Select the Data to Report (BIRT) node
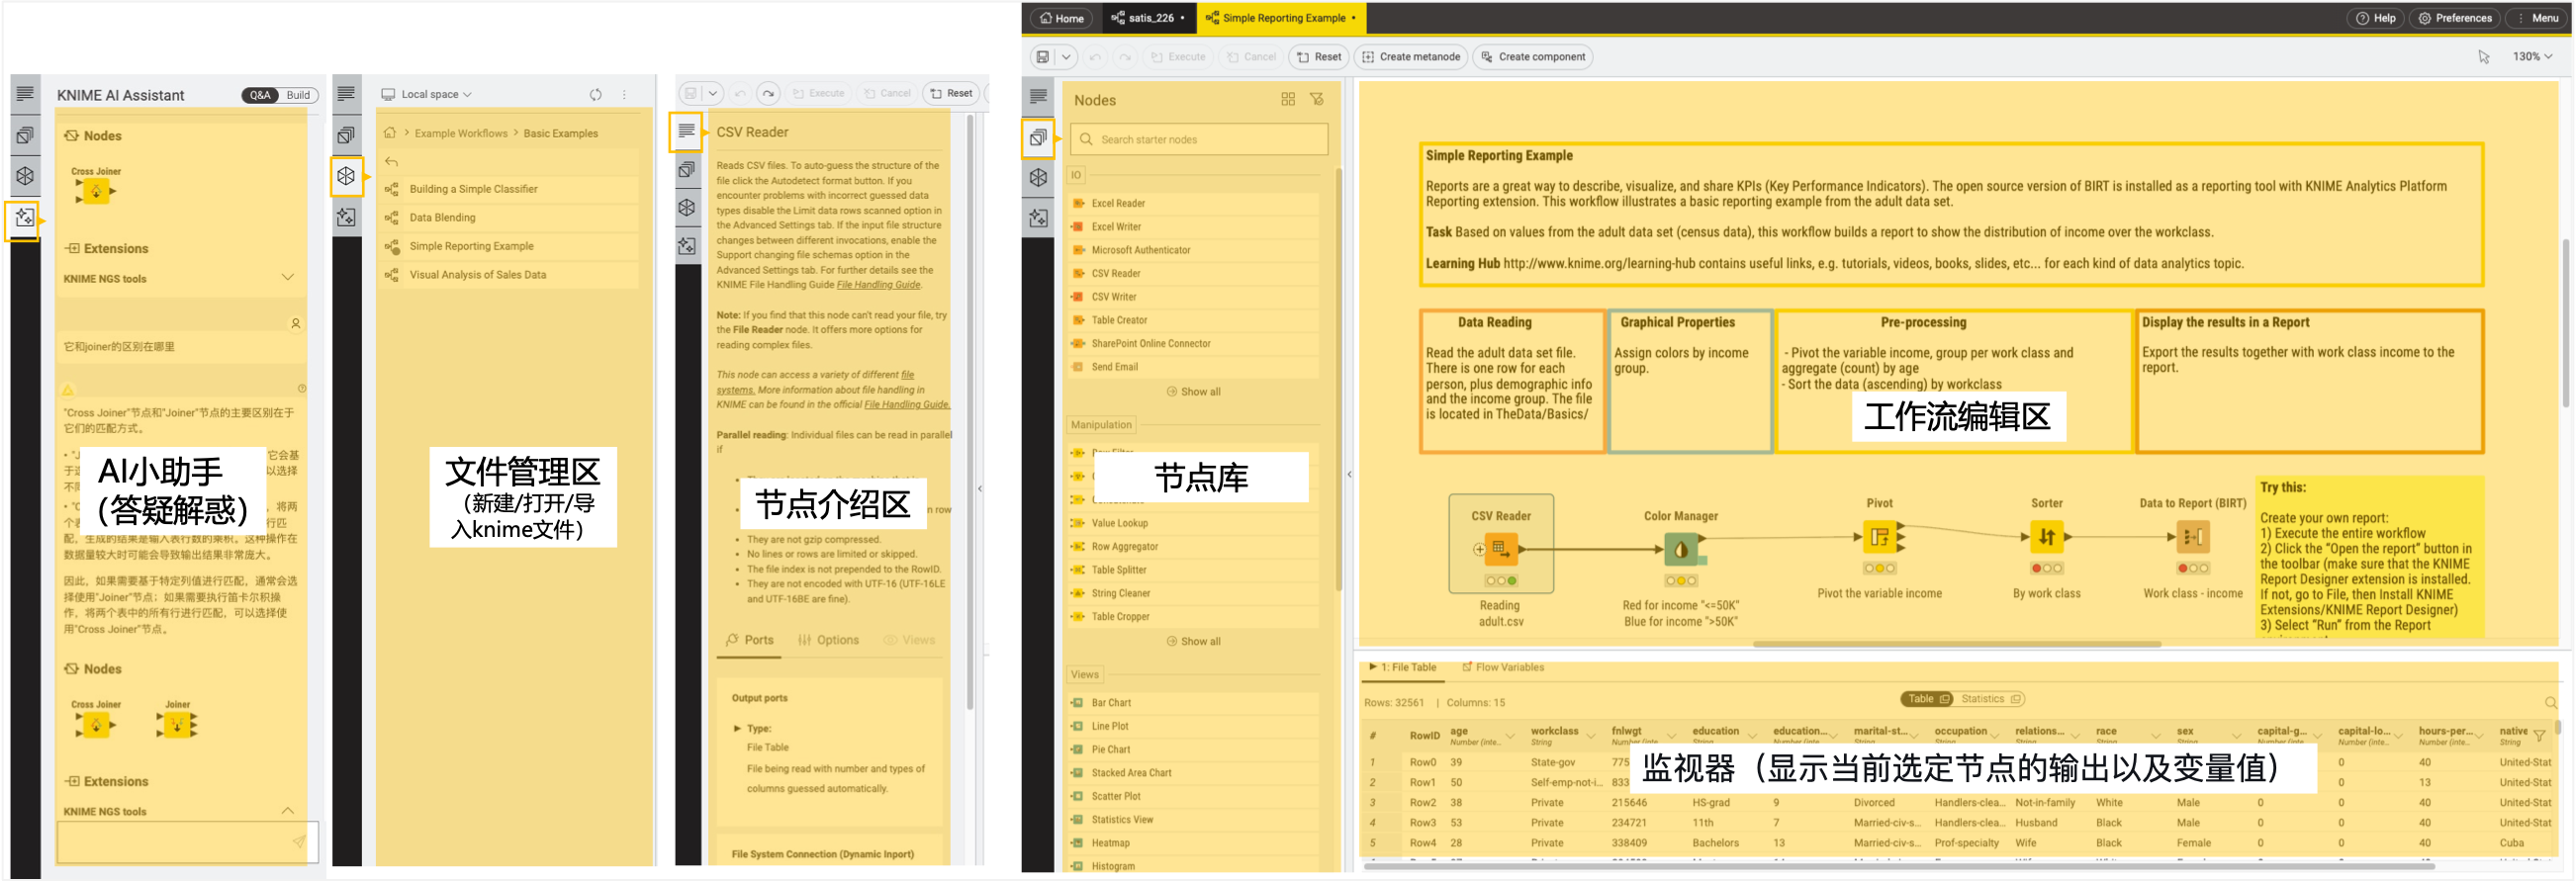The width and height of the screenshot is (2576, 881). pos(2192,537)
